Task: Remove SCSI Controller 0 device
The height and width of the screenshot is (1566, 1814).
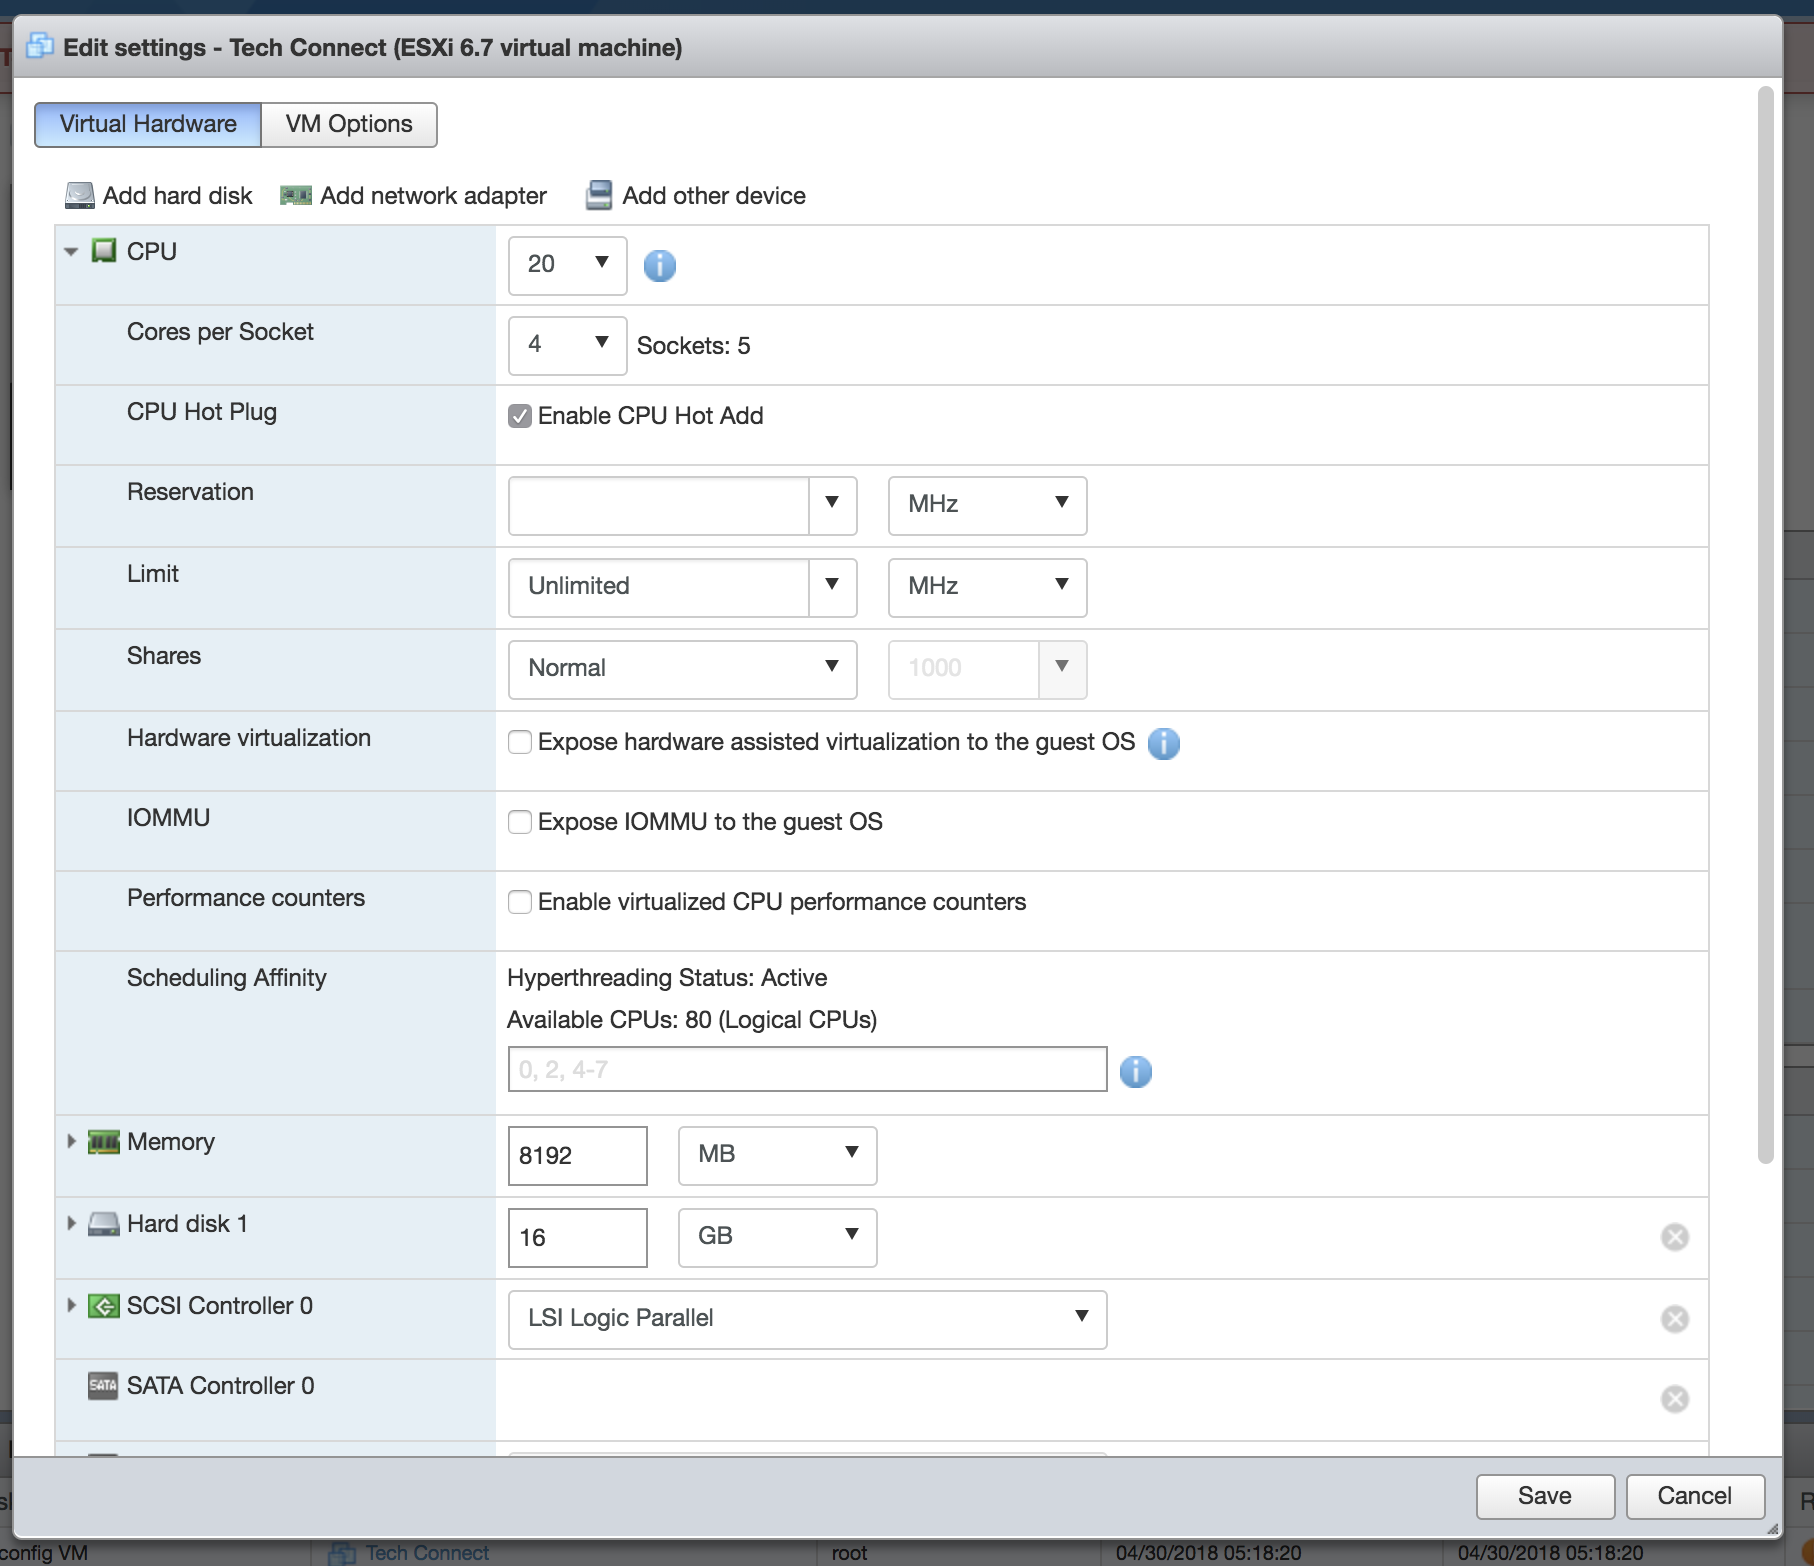Action: coord(1675,1319)
